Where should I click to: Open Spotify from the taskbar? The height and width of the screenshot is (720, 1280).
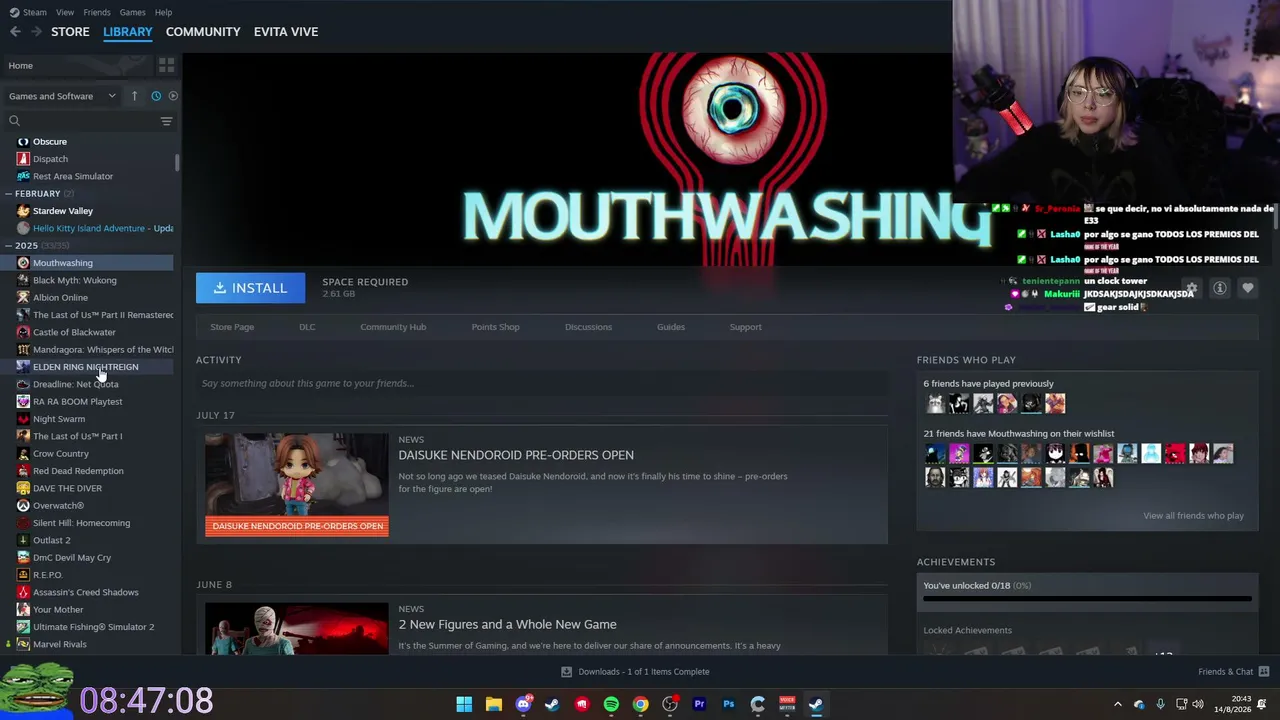[x=611, y=704]
